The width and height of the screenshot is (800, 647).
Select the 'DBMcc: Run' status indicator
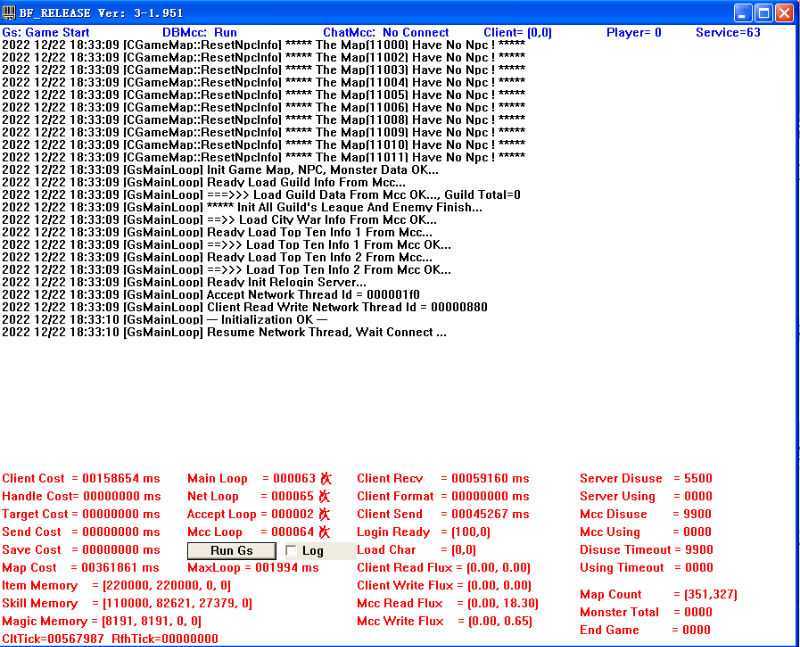click(199, 33)
